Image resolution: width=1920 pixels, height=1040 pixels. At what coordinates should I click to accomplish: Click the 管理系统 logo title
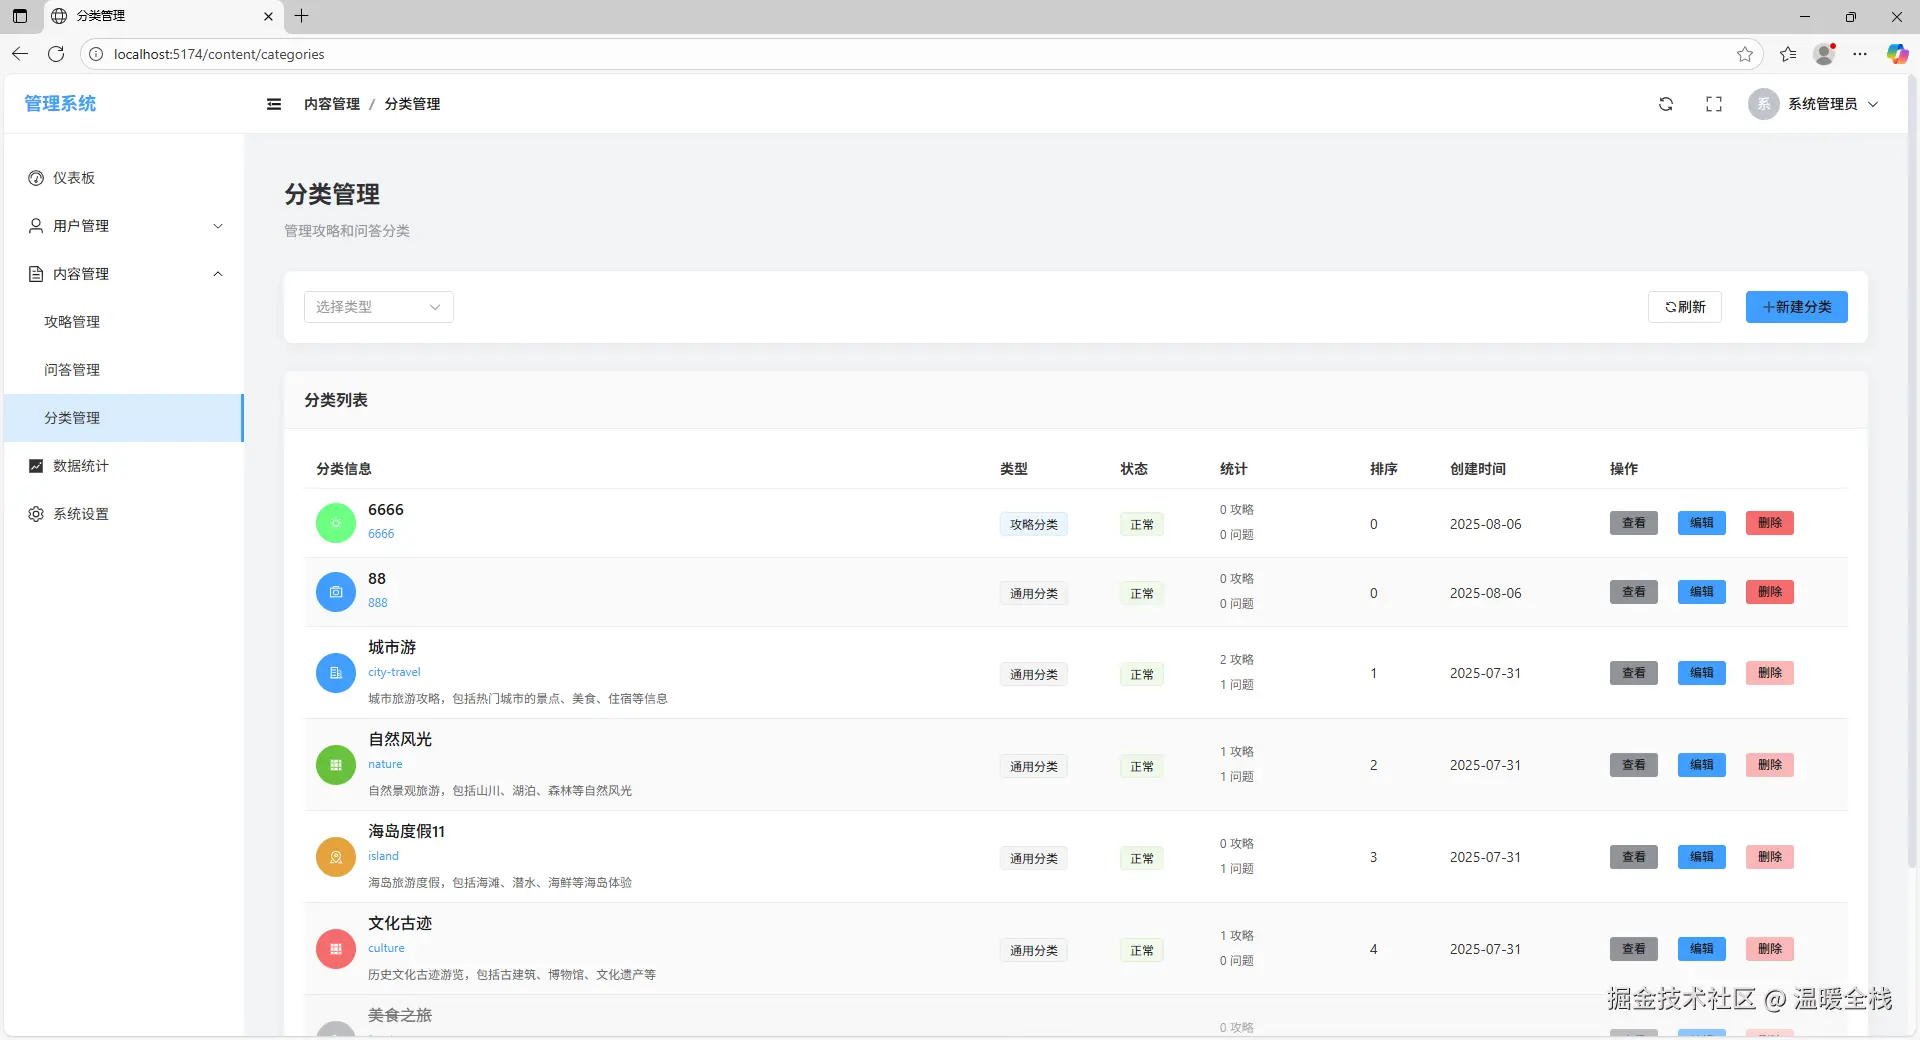pos(60,104)
